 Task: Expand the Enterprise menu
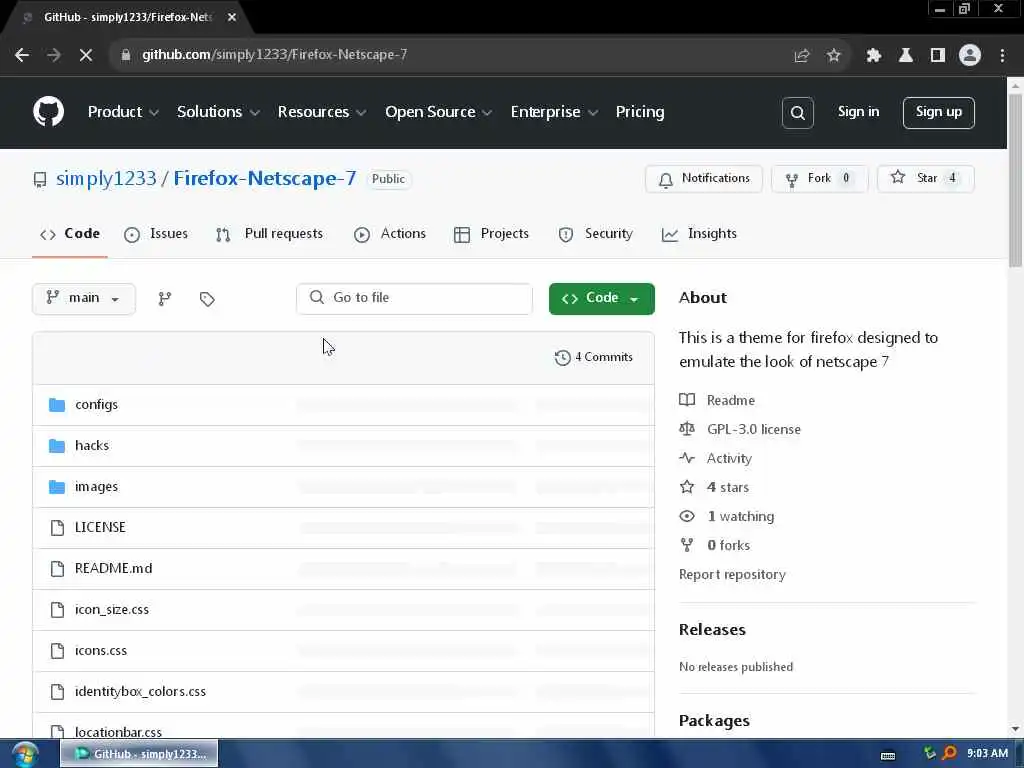click(554, 112)
